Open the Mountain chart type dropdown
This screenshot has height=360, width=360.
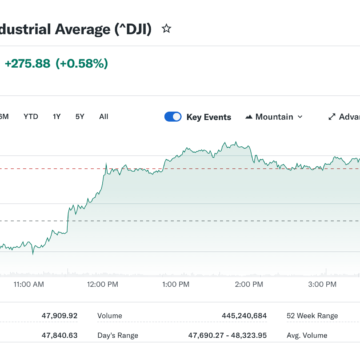coord(274,117)
